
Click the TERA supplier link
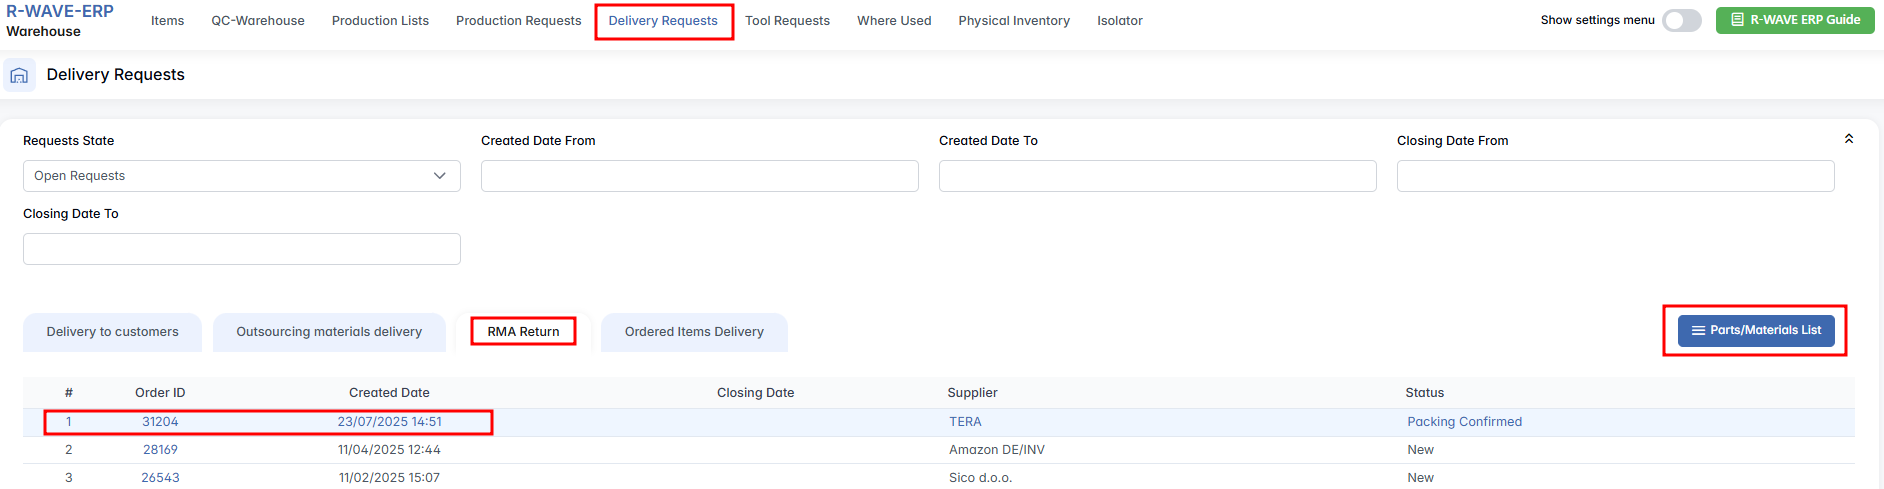(x=965, y=422)
